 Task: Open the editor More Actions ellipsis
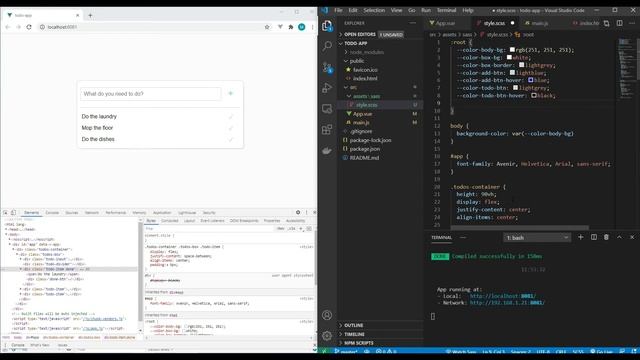click(632, 23)
